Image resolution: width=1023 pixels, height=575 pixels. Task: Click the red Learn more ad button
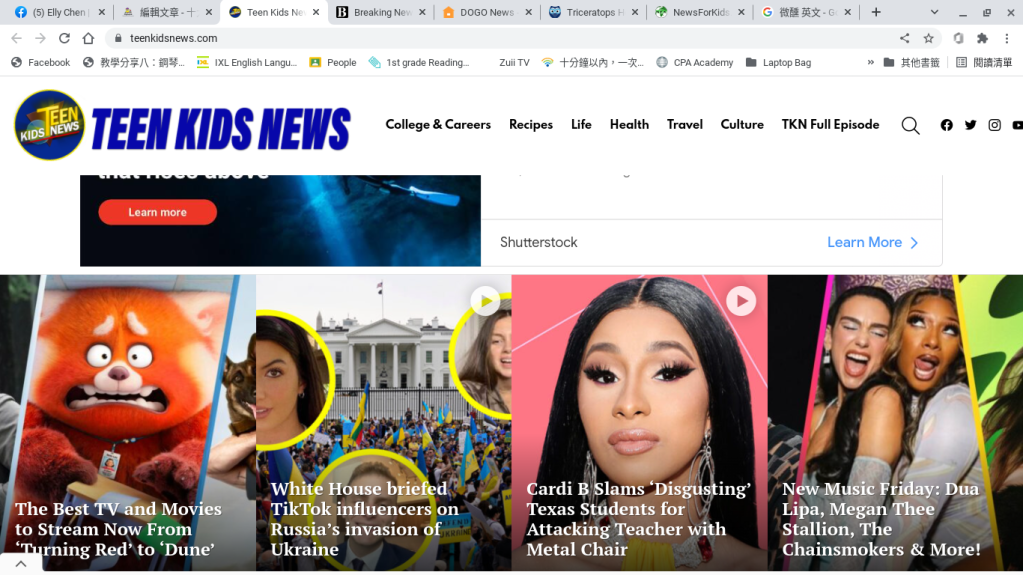[157, 212]
